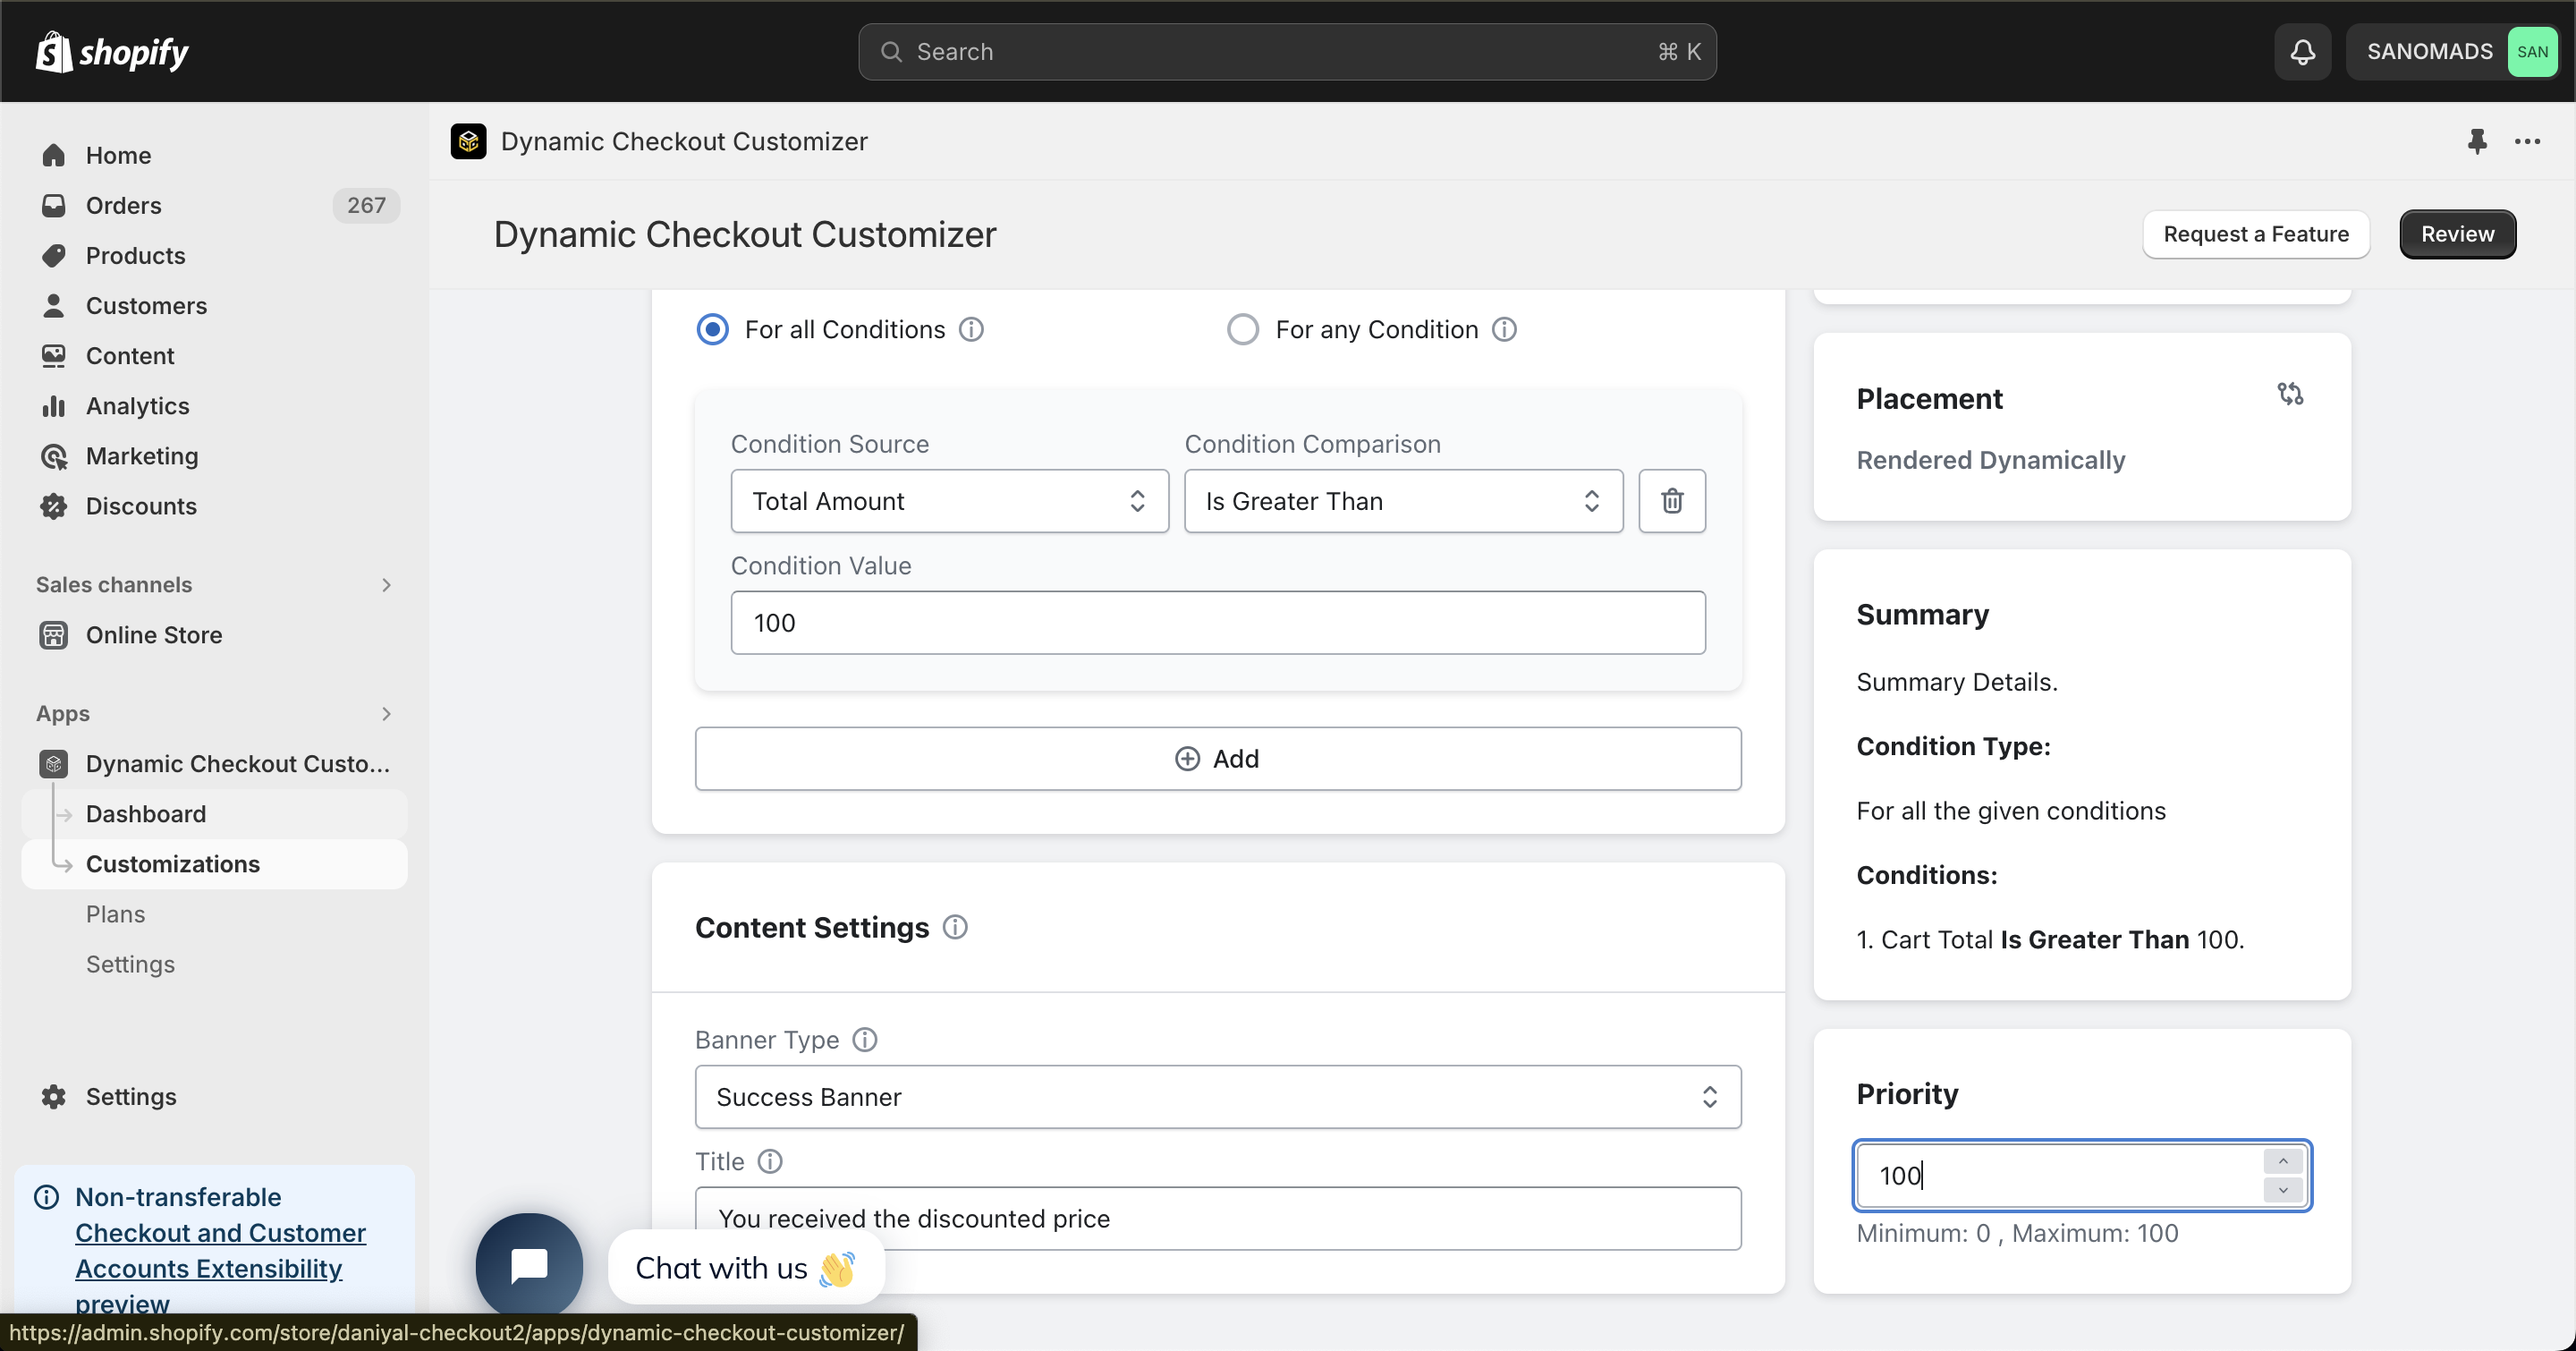Select the For all Conditions radio button
The height and width of the screenshot is (1351, 2576).
tap(712, 329)
